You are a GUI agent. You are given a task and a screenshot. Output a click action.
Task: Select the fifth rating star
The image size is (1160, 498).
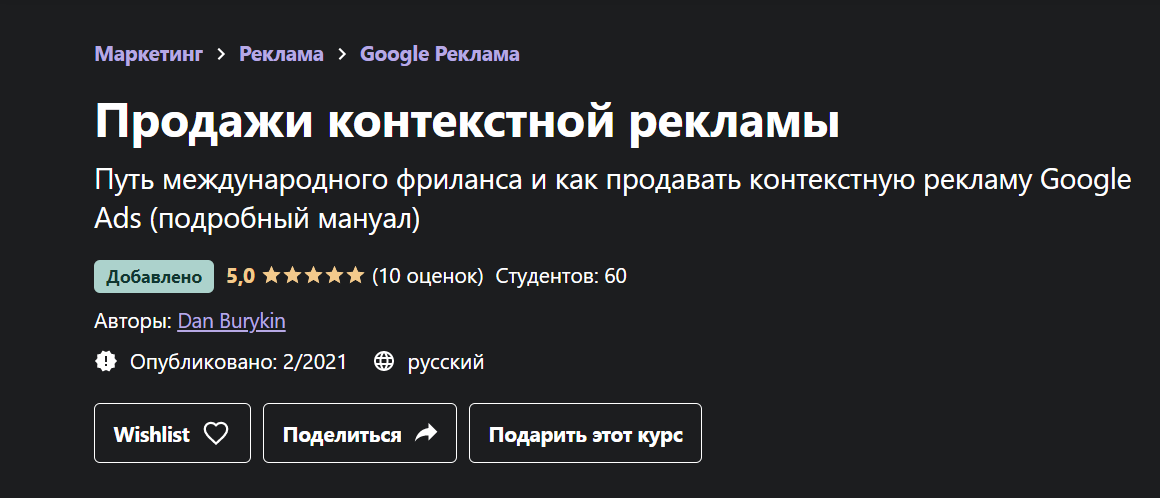tap(355, 276)
